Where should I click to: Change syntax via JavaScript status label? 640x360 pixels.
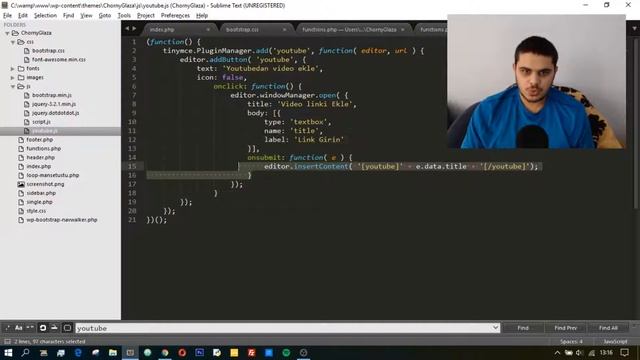[615, 341]
